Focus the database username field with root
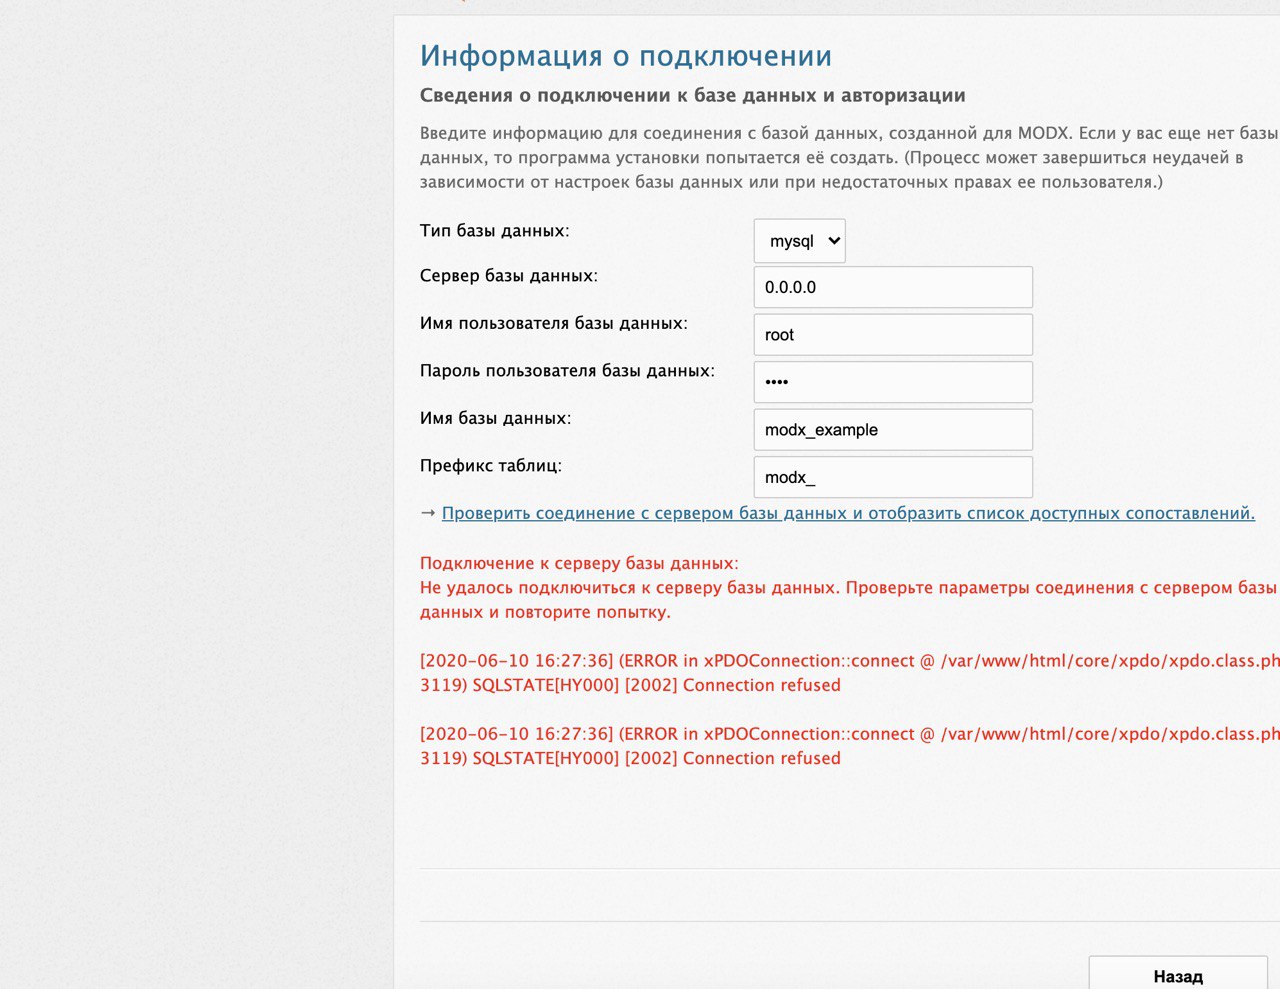Image resolution: width=1280 pixels, height=989 pixels. 893,335
